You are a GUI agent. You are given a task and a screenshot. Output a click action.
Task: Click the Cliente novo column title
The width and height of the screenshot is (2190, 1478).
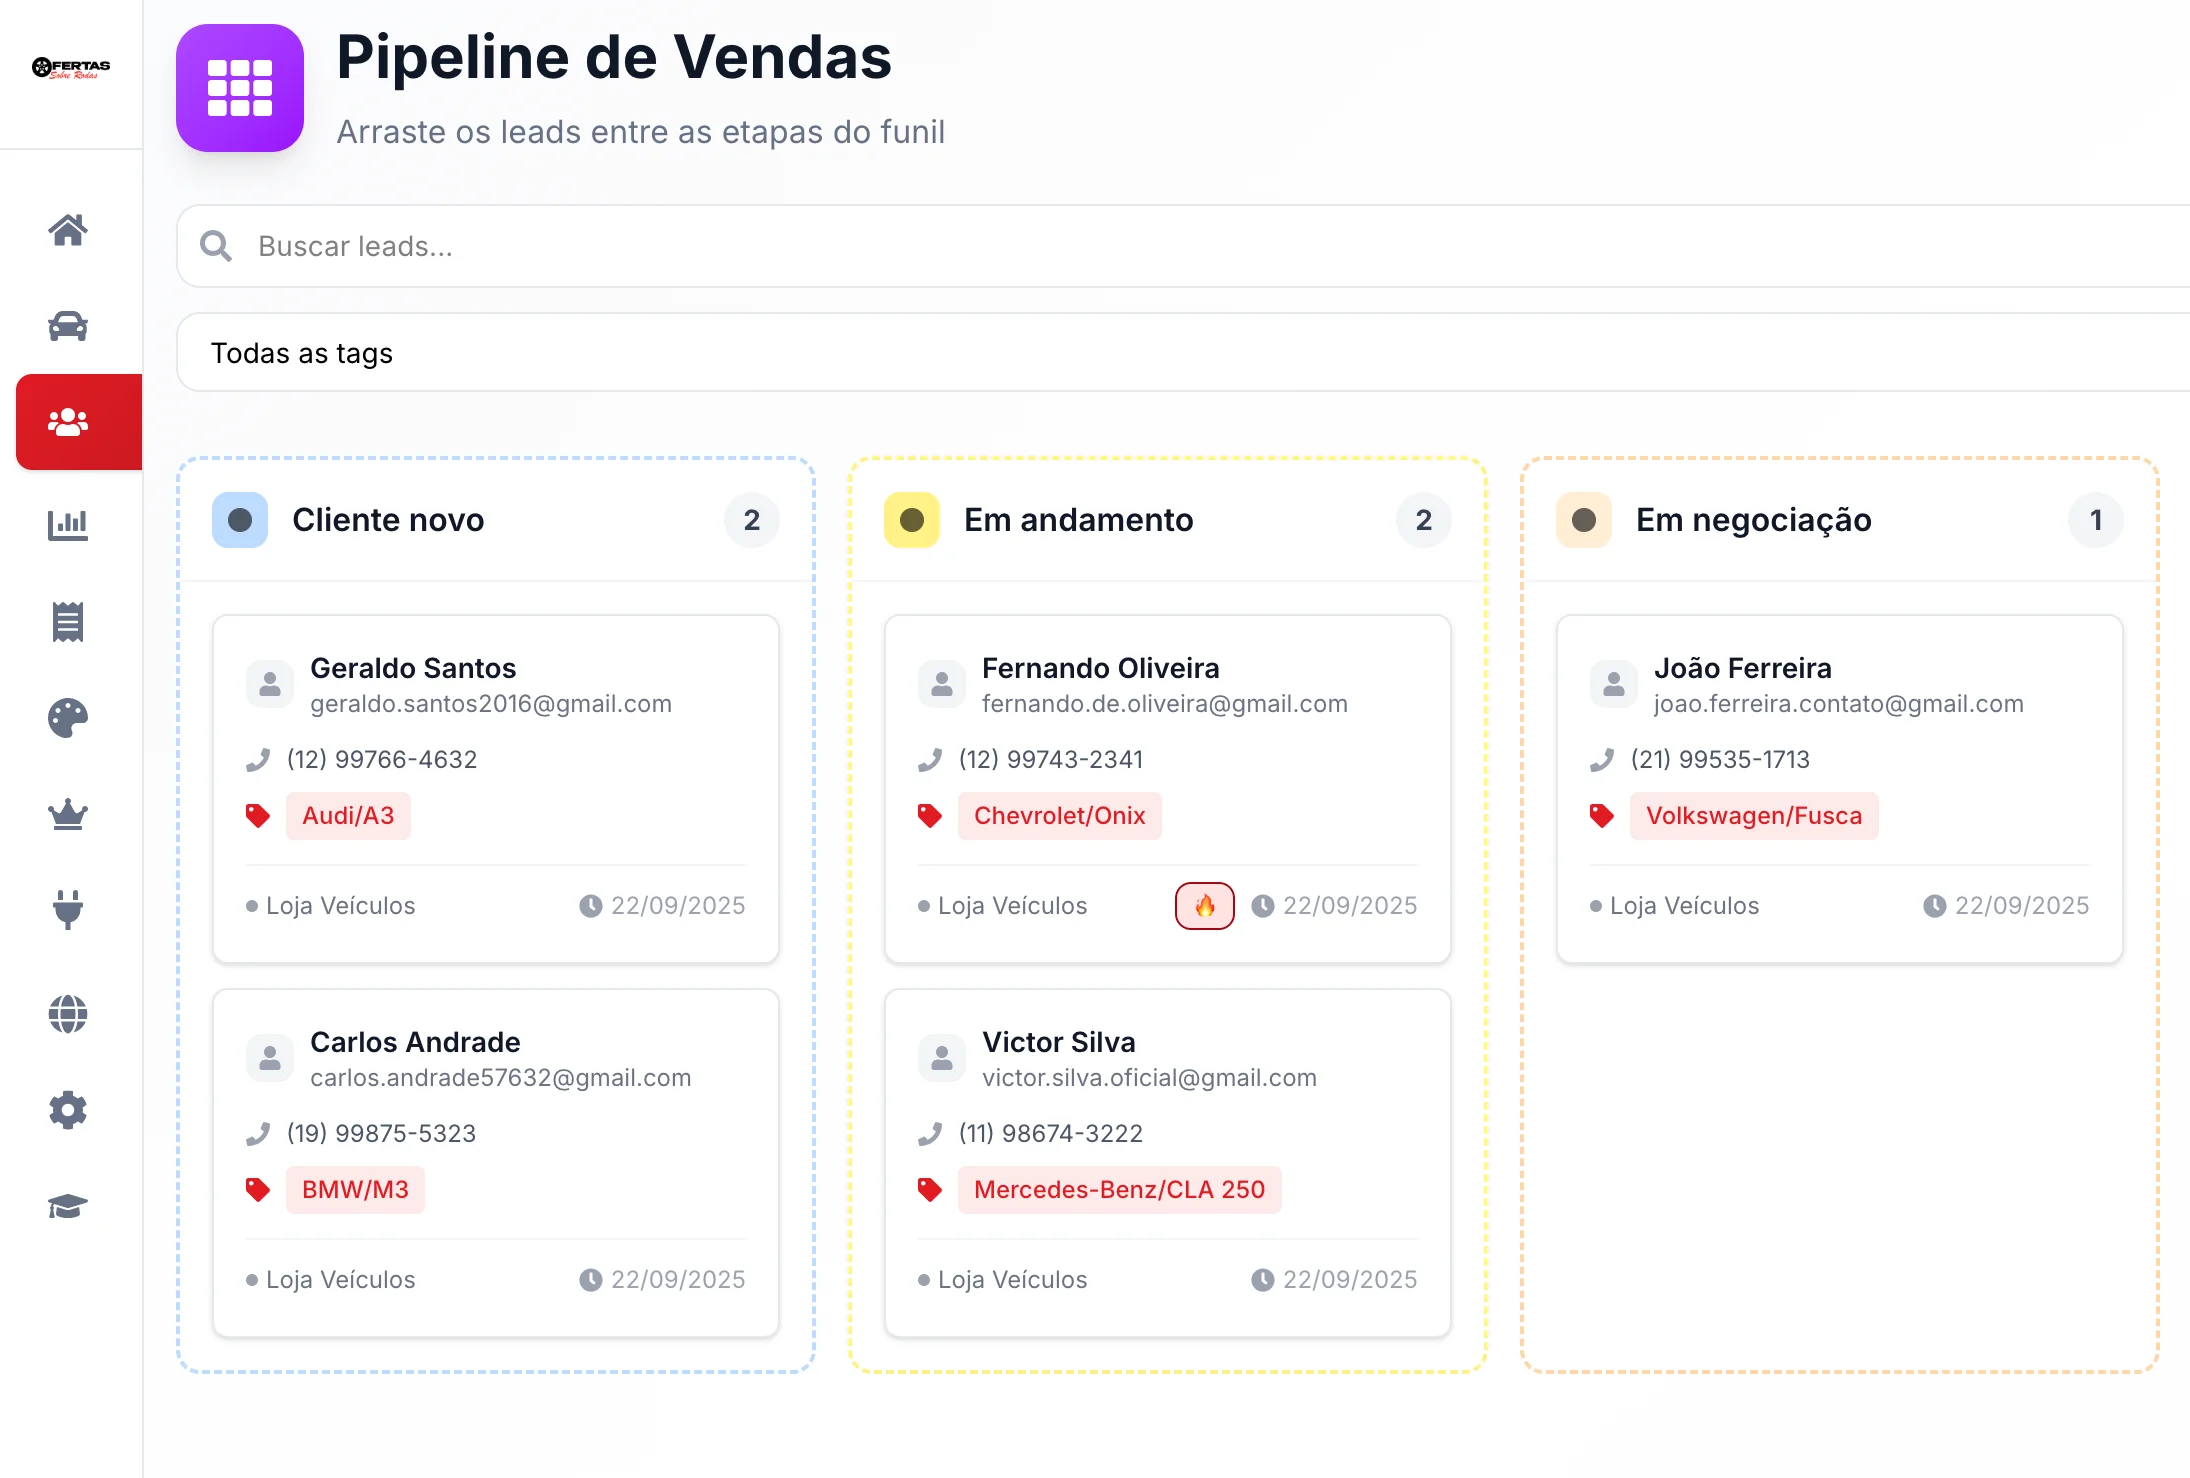(388, 520)
